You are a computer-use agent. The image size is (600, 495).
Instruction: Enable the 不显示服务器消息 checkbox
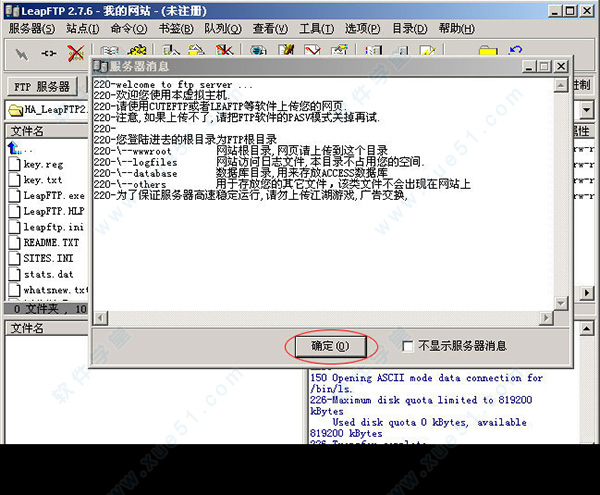(408, 347)
